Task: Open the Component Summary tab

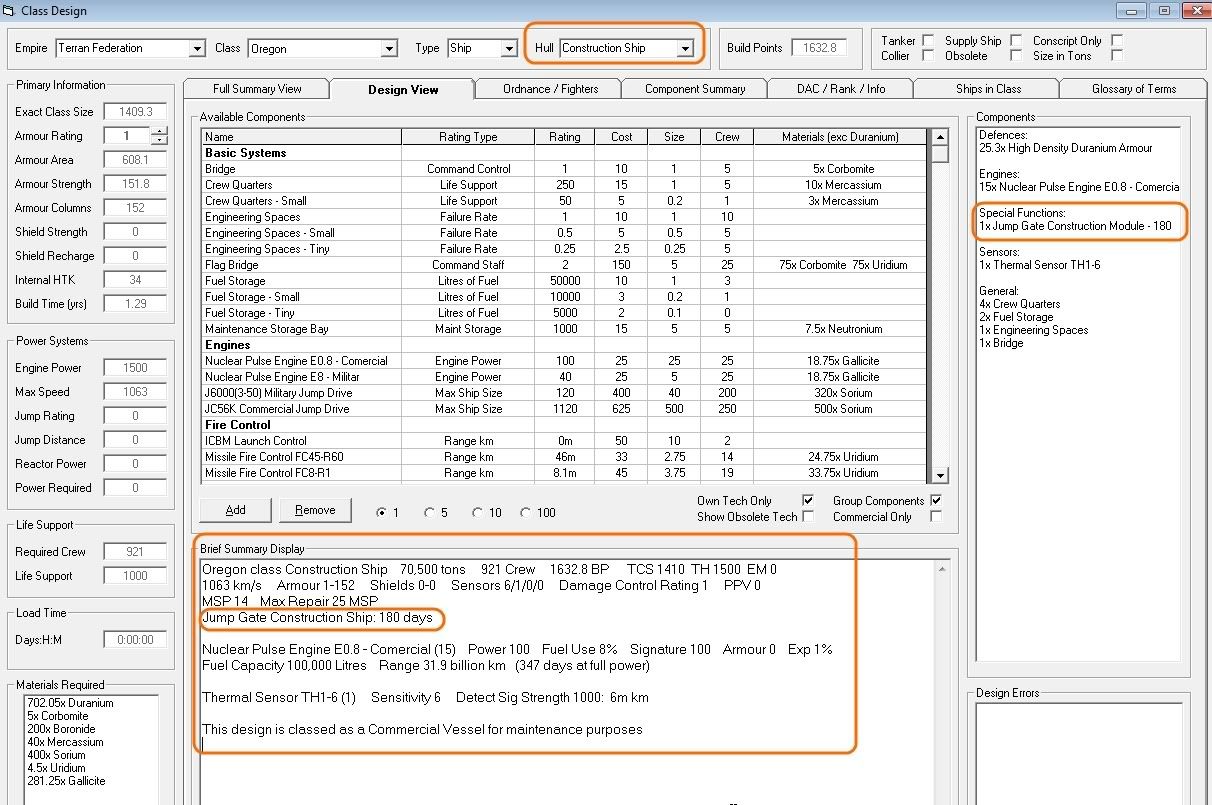Action: [x=695, y=89]
